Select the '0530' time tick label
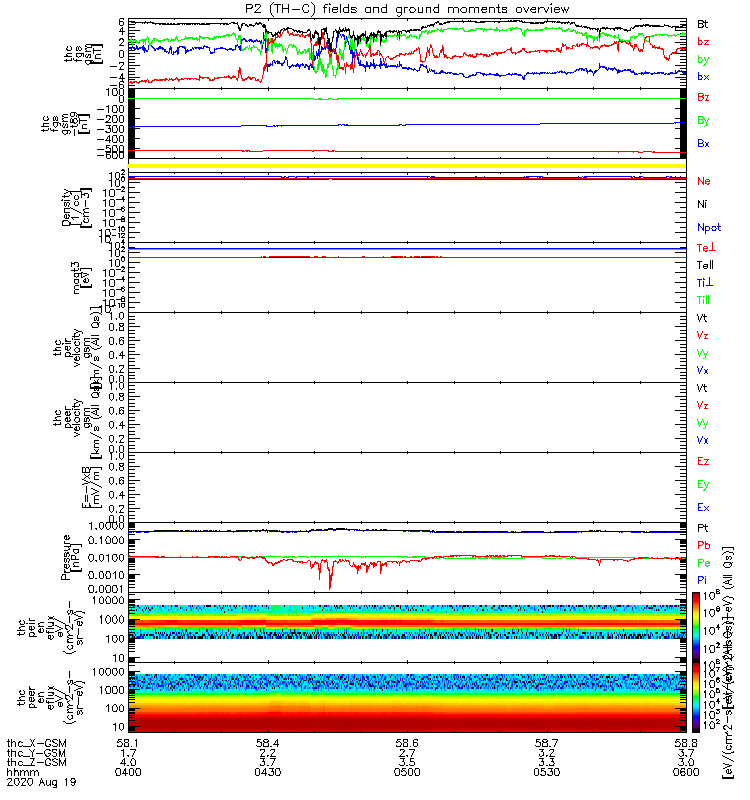The height and width of the screenshot is (800, 750). (x=546, y=772)
